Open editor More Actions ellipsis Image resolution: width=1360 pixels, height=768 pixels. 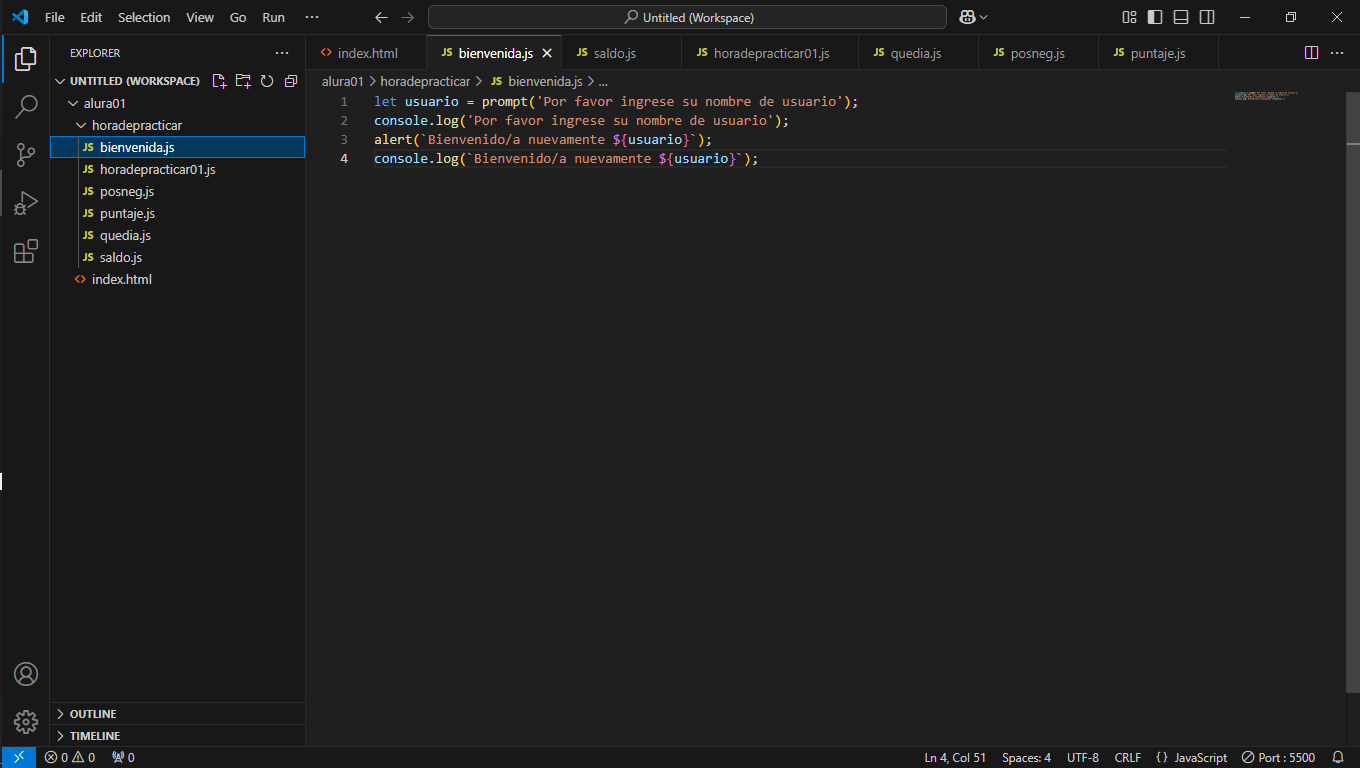click(x=1337, y=53)
